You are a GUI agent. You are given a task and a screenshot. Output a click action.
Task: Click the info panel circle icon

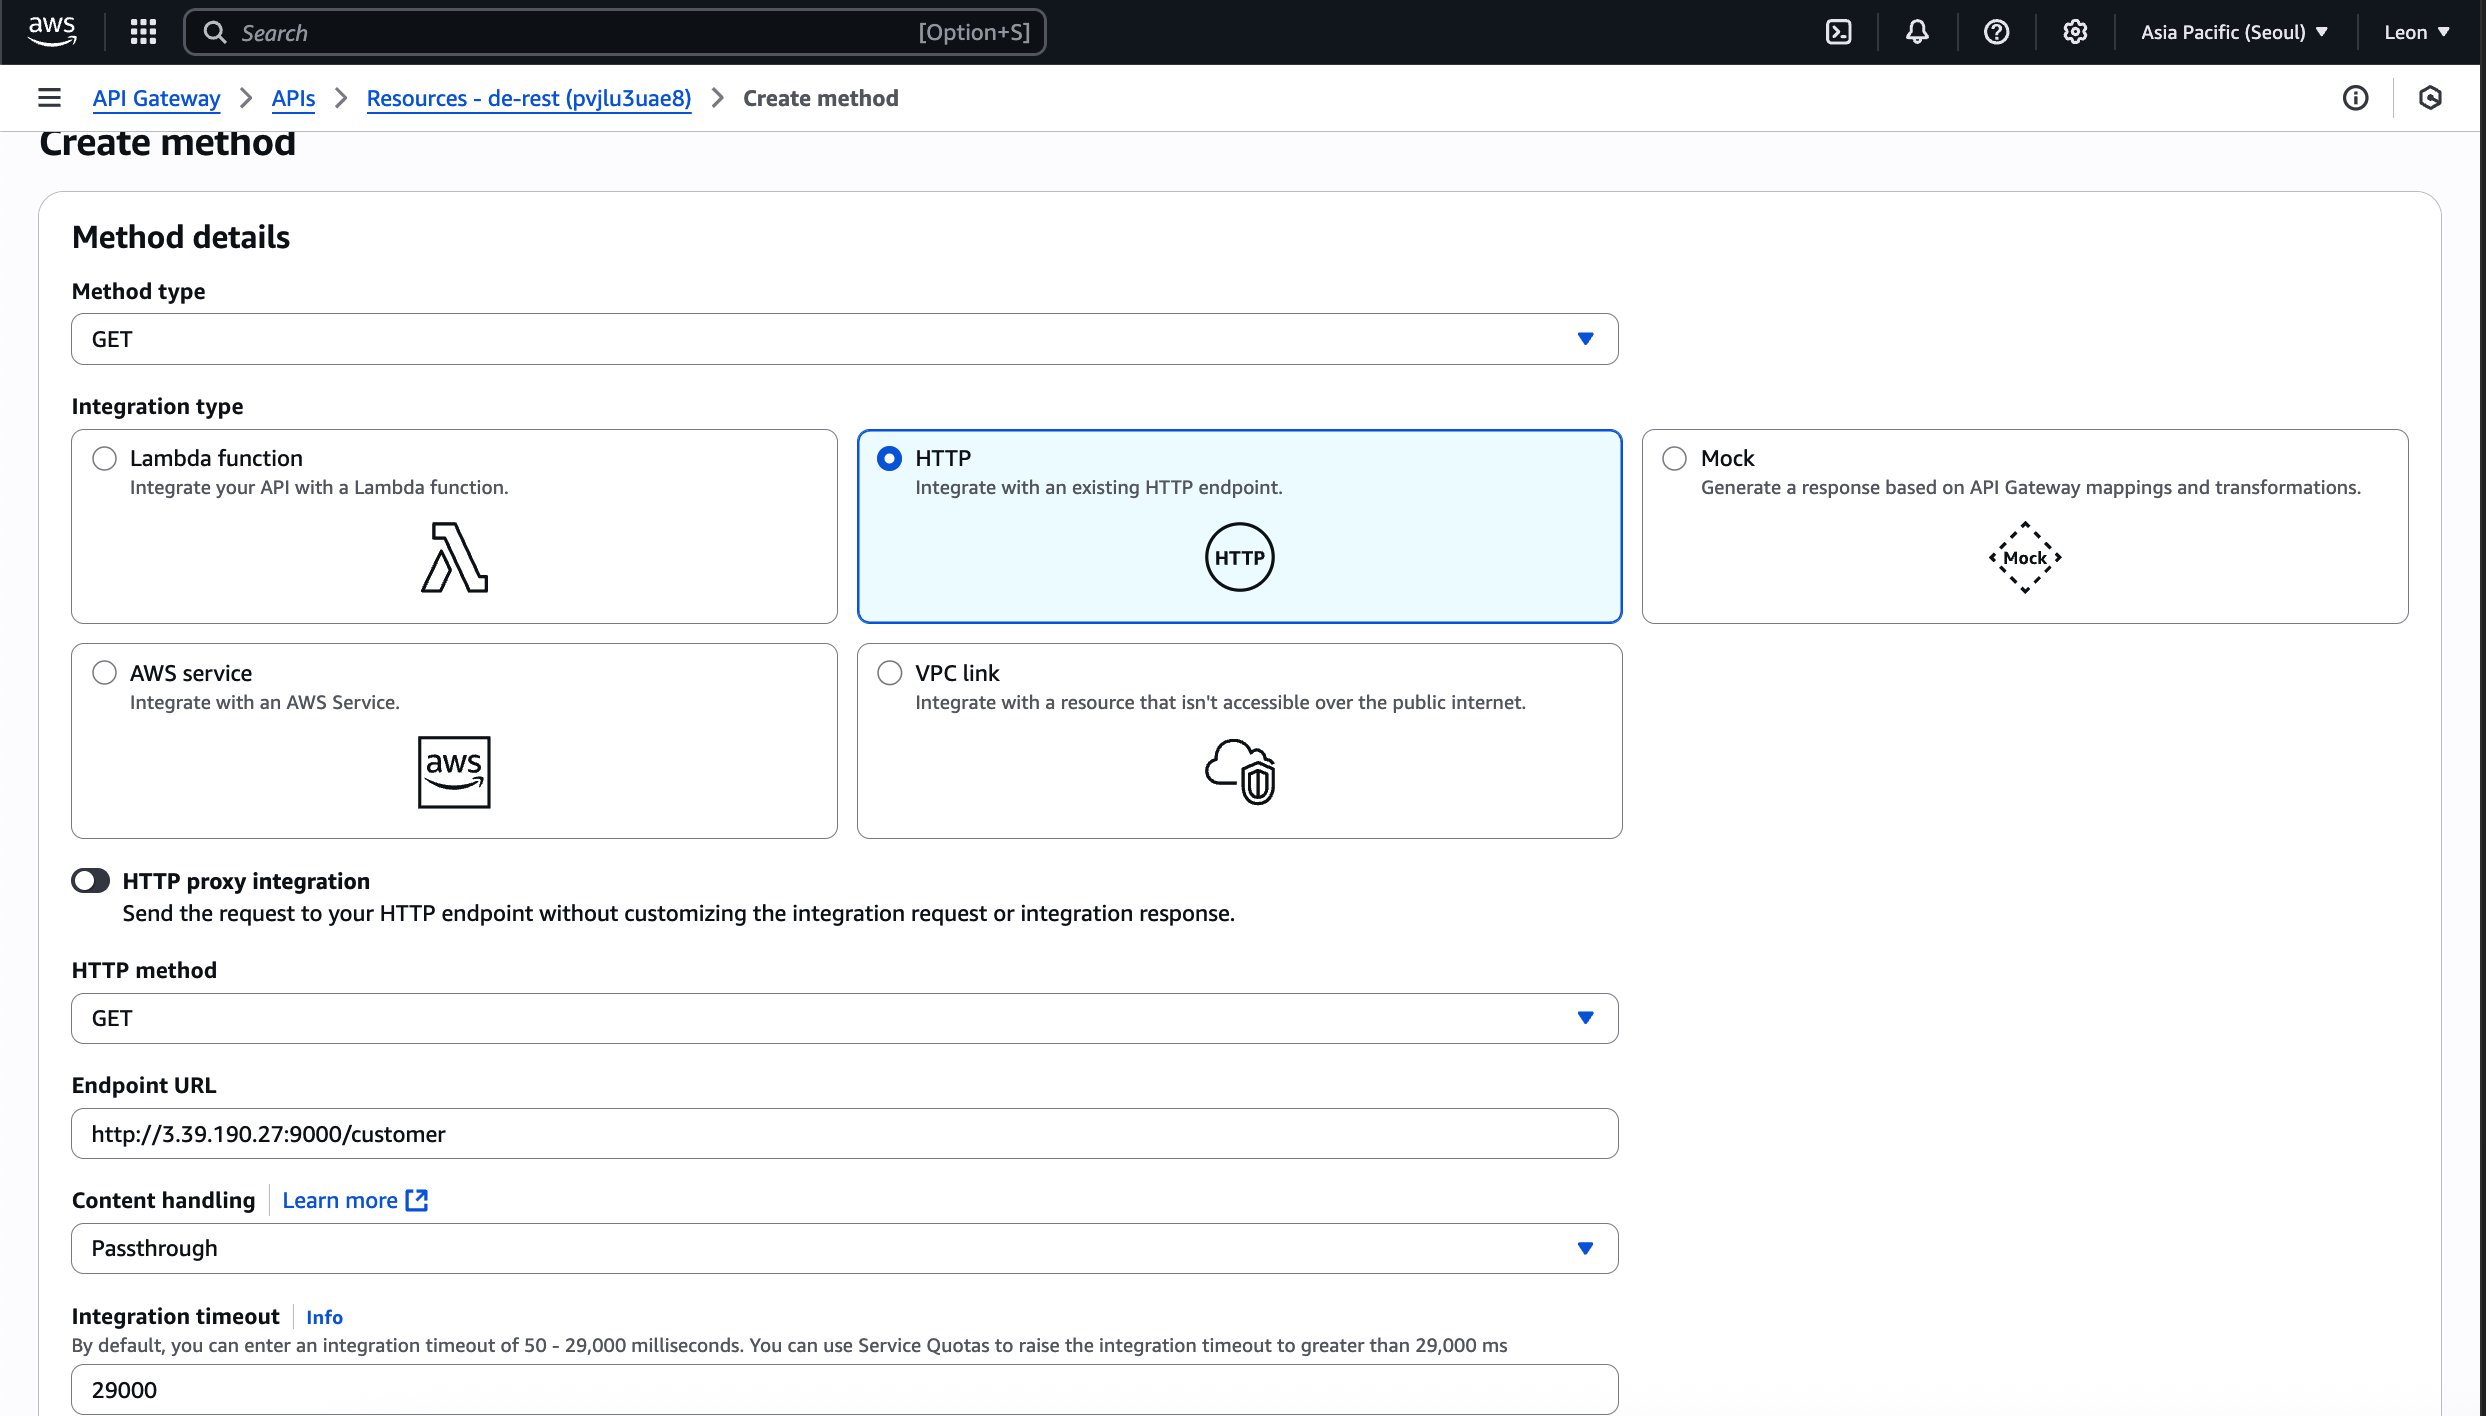[x=2355, y=98]
